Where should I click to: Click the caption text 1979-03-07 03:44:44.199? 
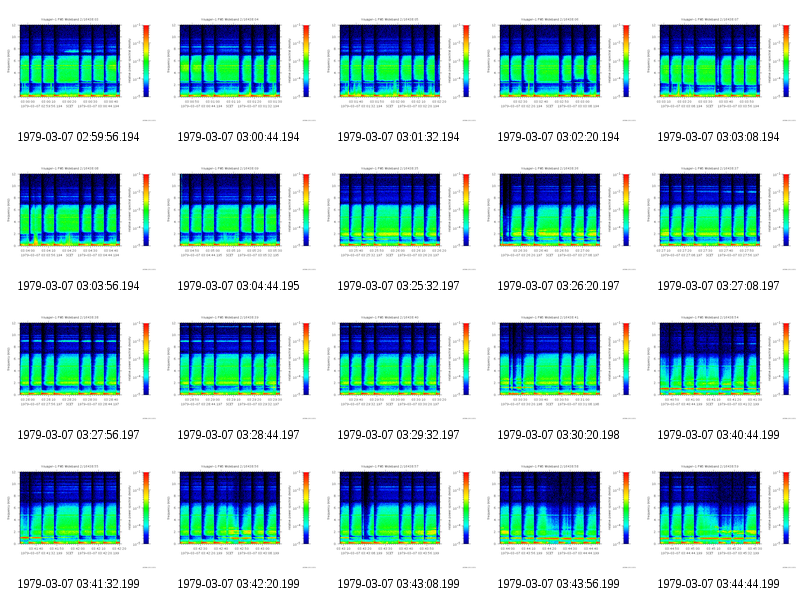click(x=718, y=584)
